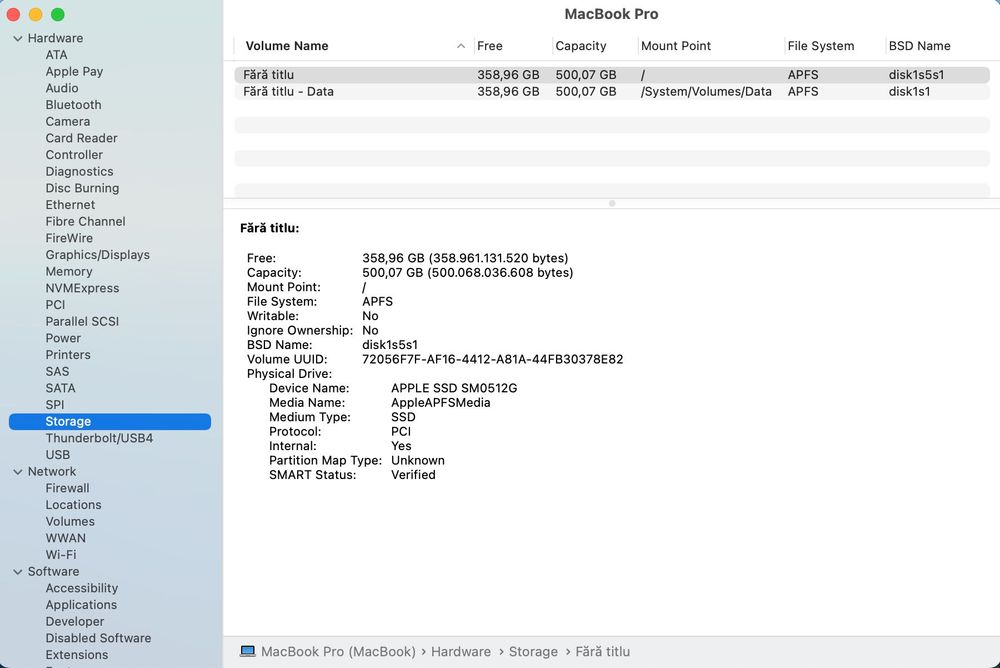Select Printers in the sidebar
Image resolution: width=1000 pixels, height=668 pixels.
68,355
